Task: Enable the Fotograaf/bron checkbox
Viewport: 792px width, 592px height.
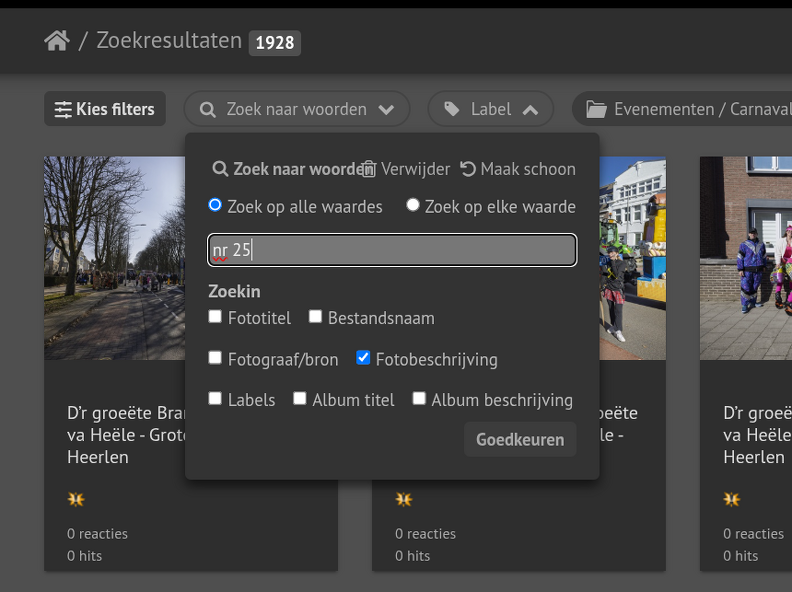Action: (x=215, y=358)
